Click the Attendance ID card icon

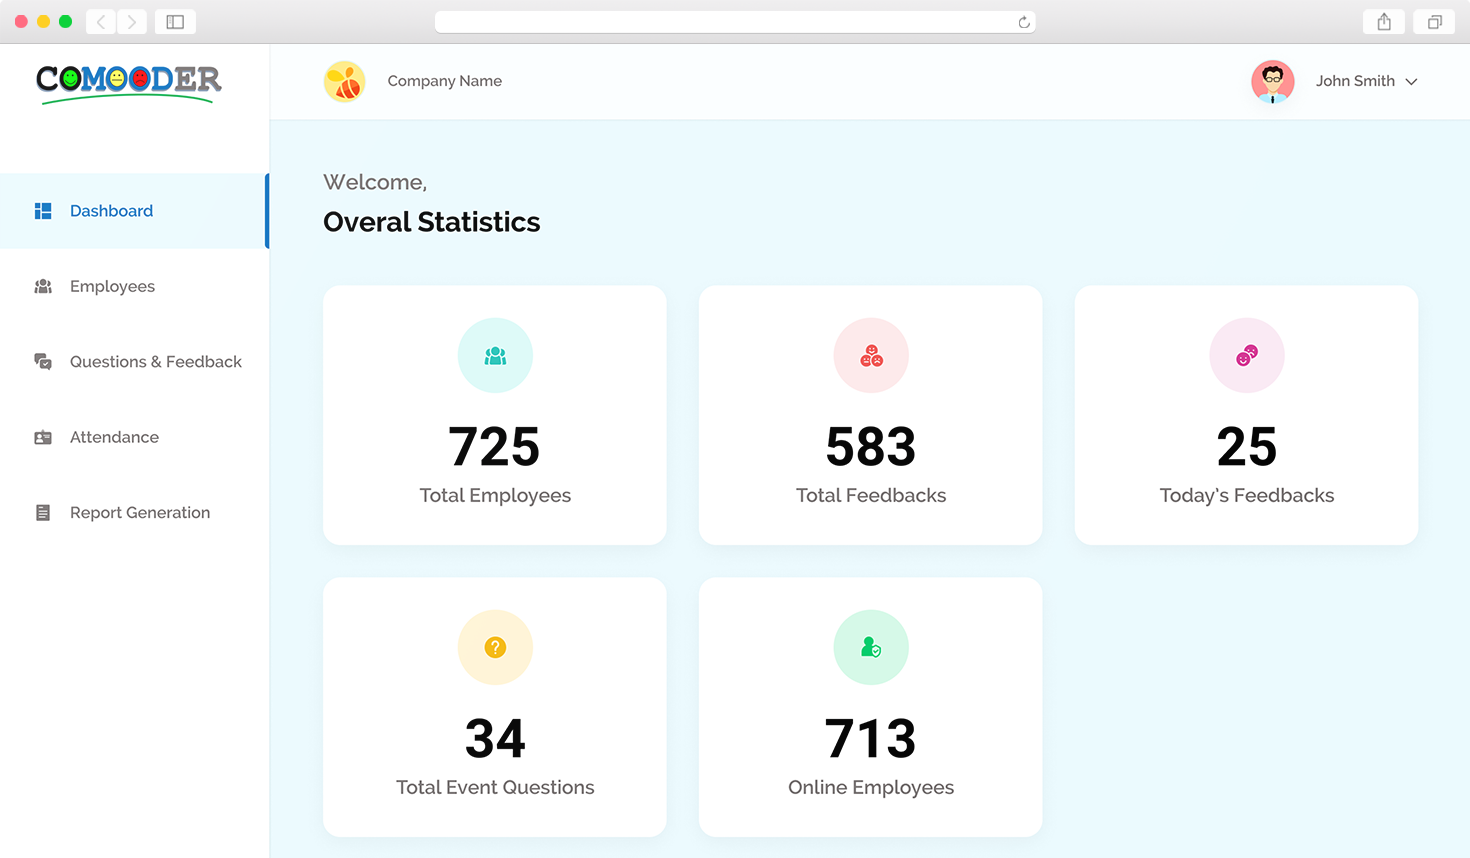[43, 438]
